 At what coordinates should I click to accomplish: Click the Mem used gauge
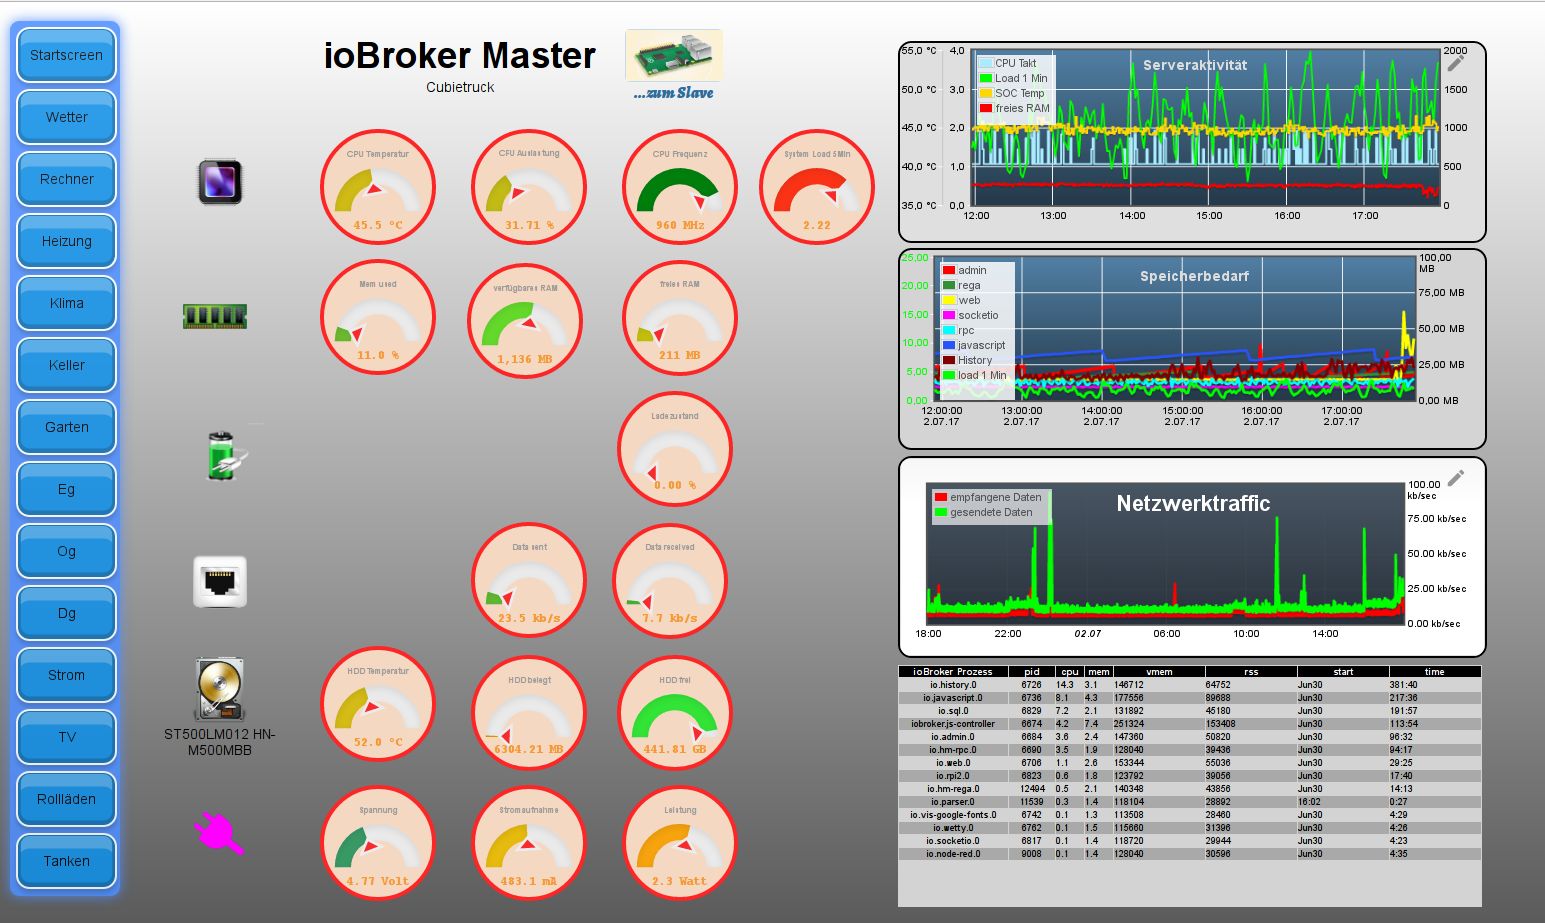(x=378, y=317)
